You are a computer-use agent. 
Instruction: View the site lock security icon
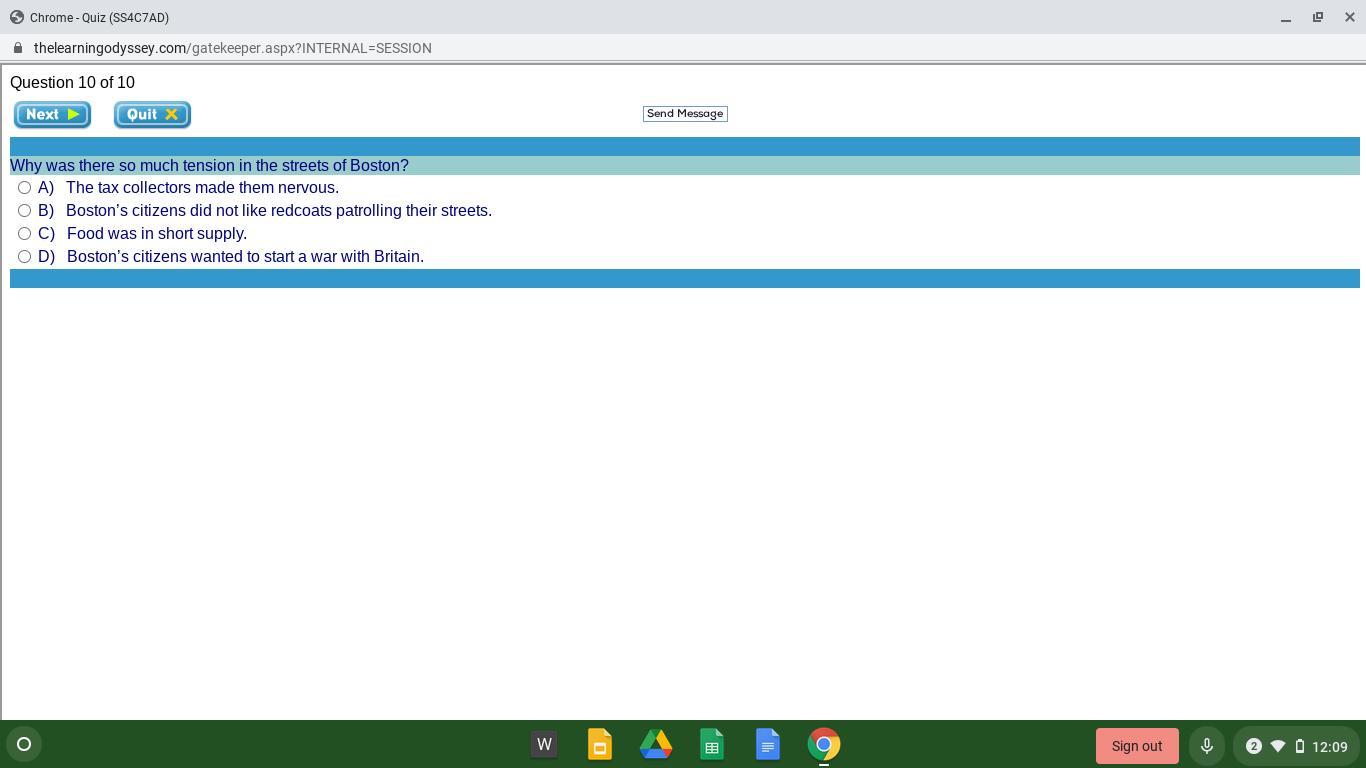[18, 48]
